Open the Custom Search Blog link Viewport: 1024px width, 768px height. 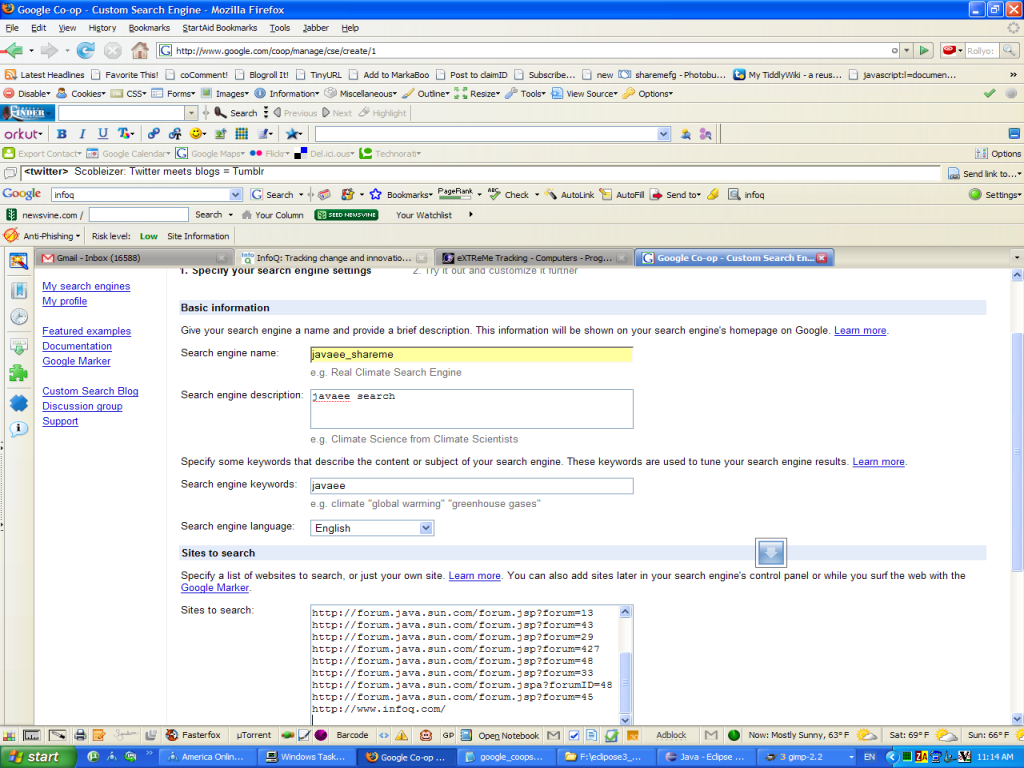tap(90, 391)
